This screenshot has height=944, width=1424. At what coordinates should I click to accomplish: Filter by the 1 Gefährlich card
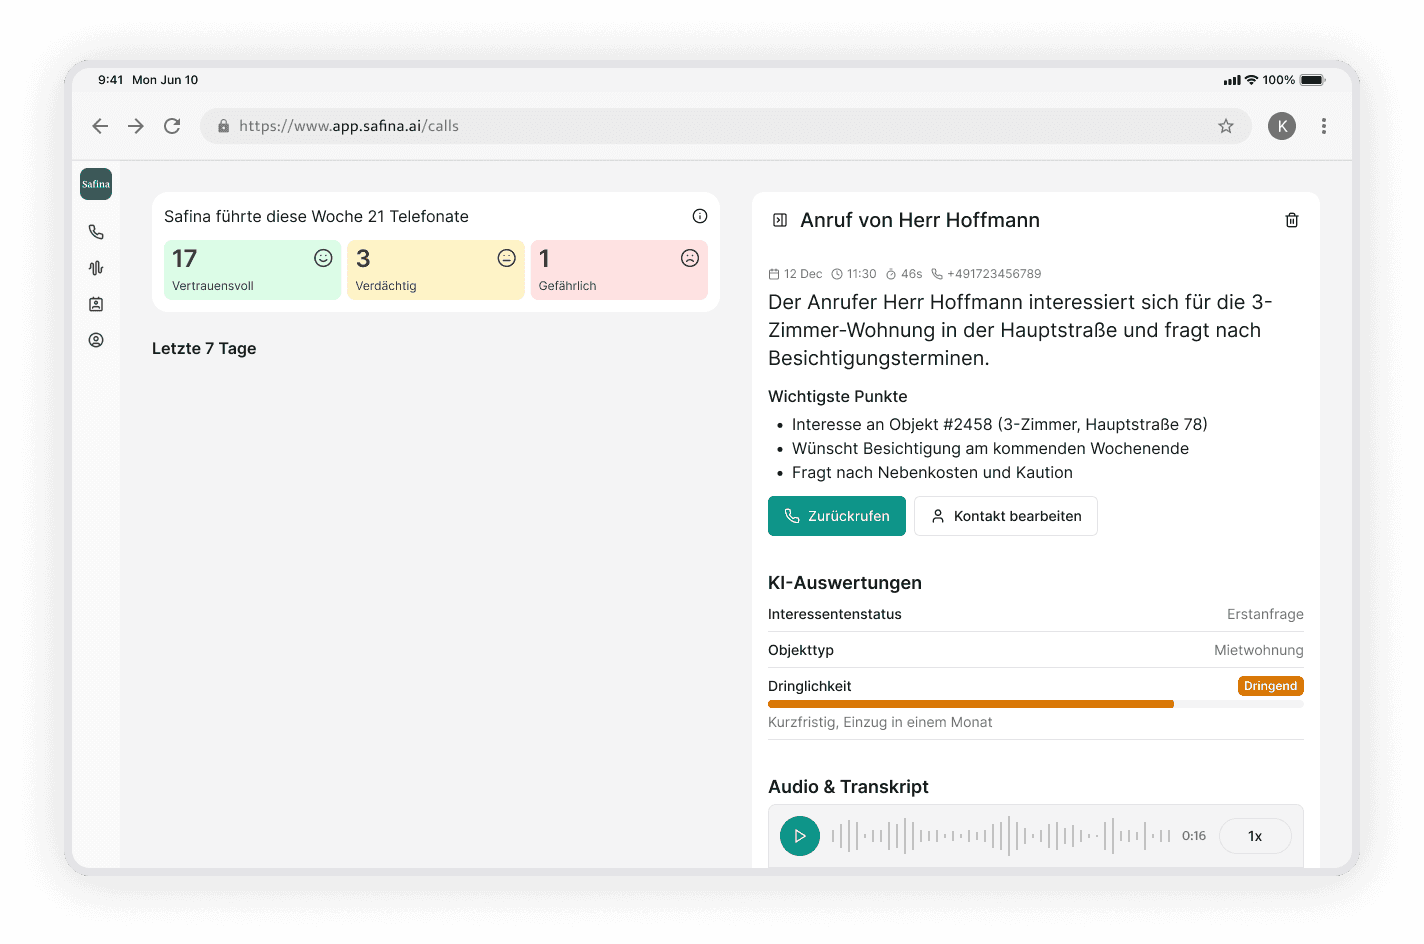pos(619,270)
